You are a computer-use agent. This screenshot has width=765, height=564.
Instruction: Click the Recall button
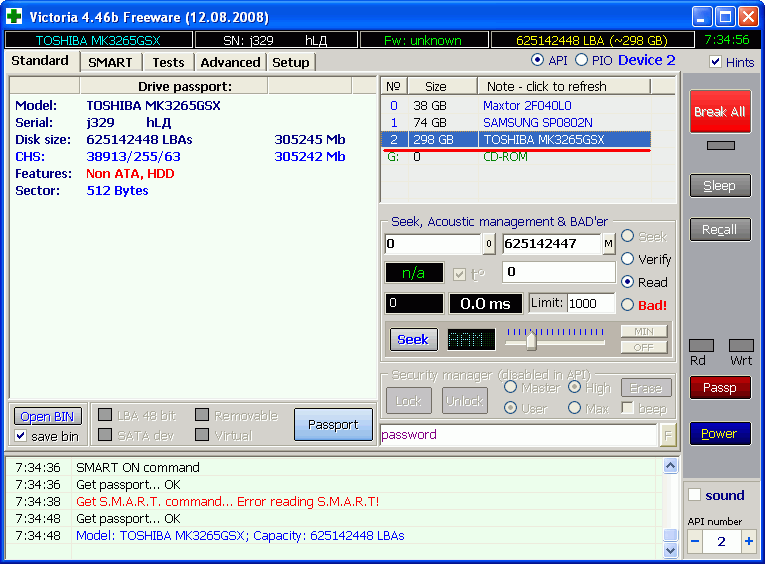click(719, 229)
